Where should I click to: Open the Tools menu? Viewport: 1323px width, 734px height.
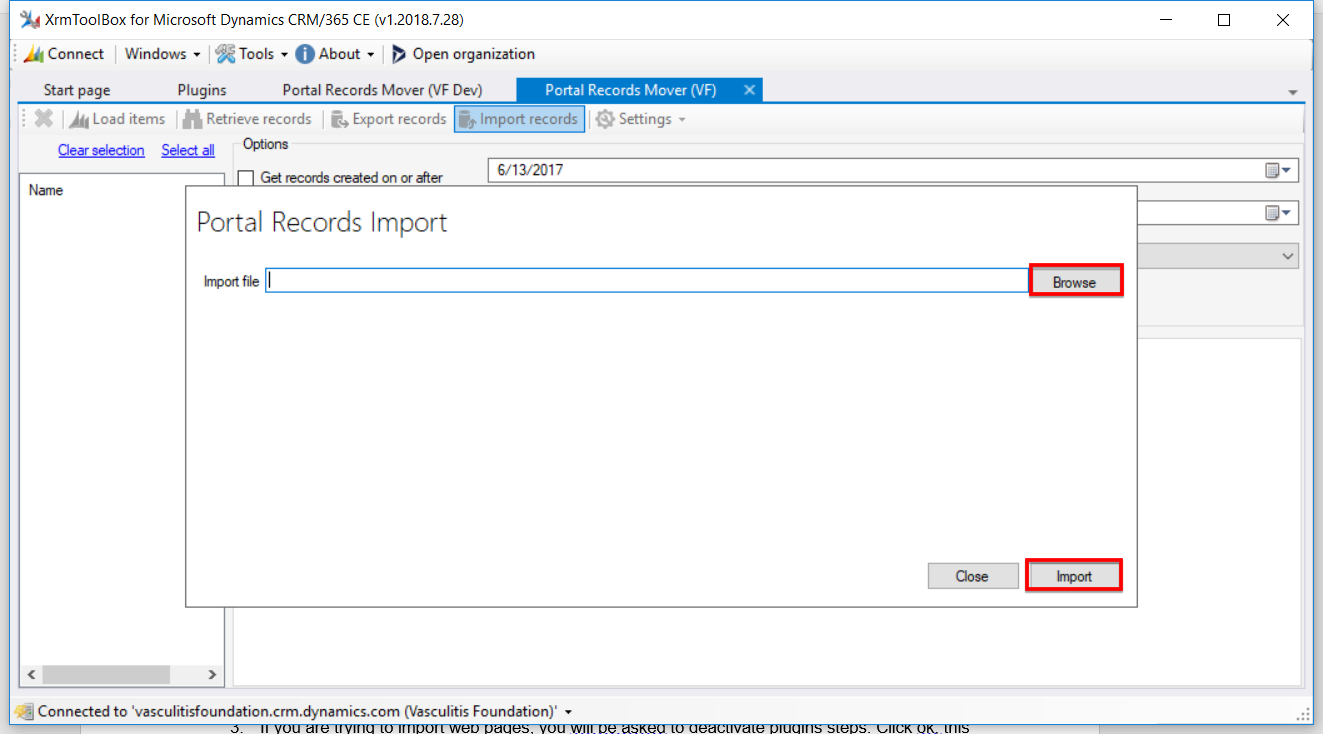(x=251, y=54)
